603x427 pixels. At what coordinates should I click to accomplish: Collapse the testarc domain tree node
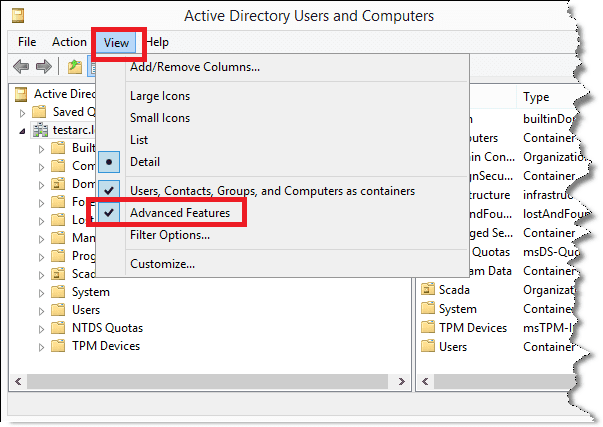click(22, 130)
